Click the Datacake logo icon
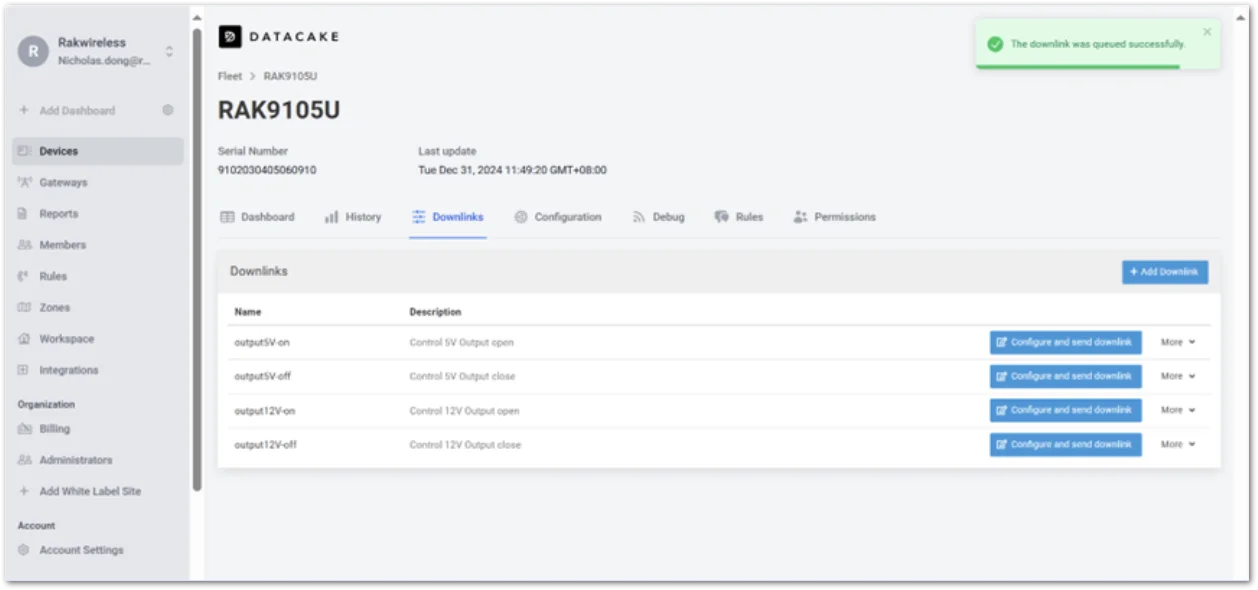 [230, 37]
